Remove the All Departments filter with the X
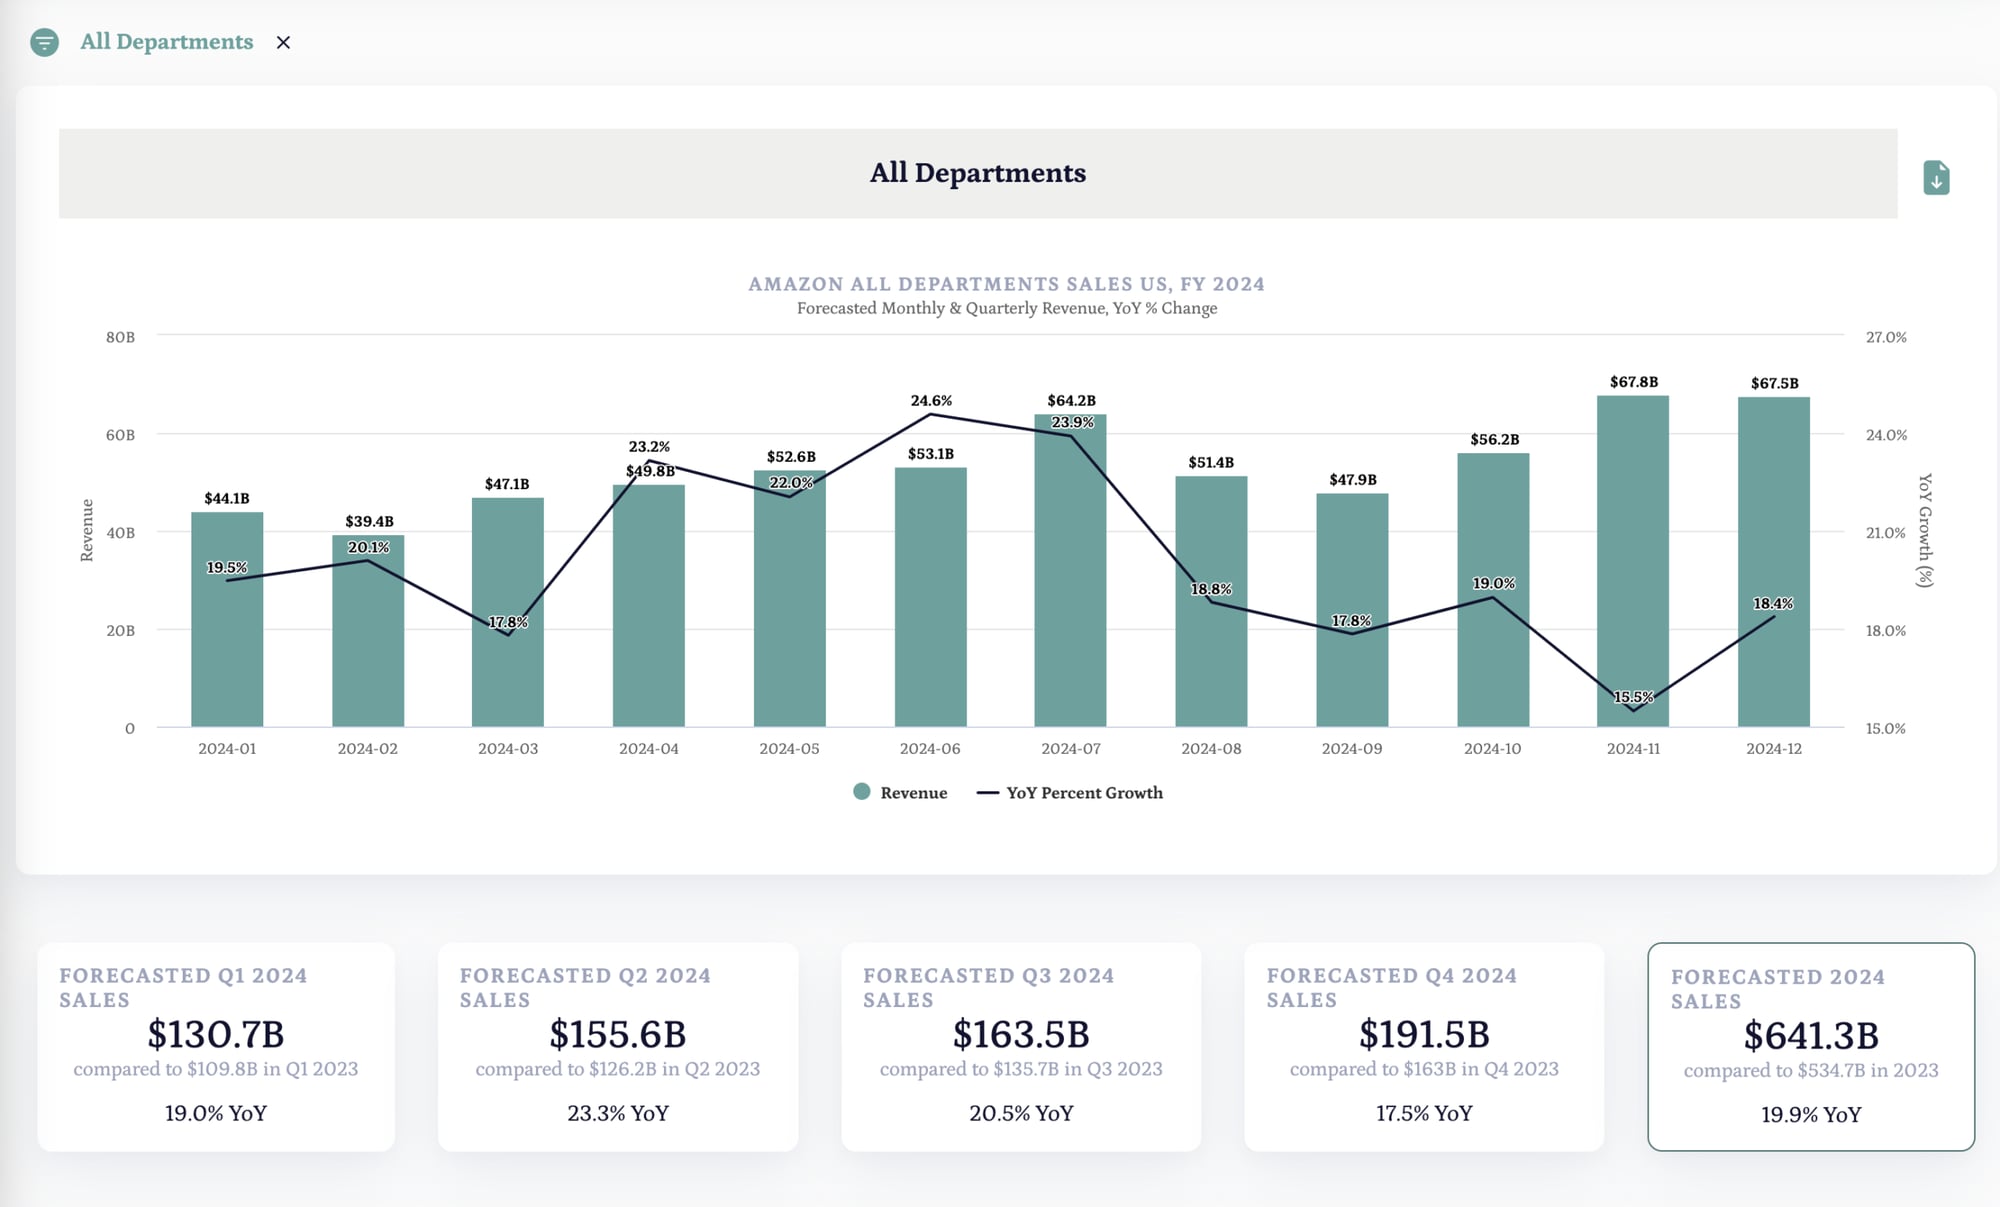The height and width of the screenshot is (1207, 2000). (283, 42)
